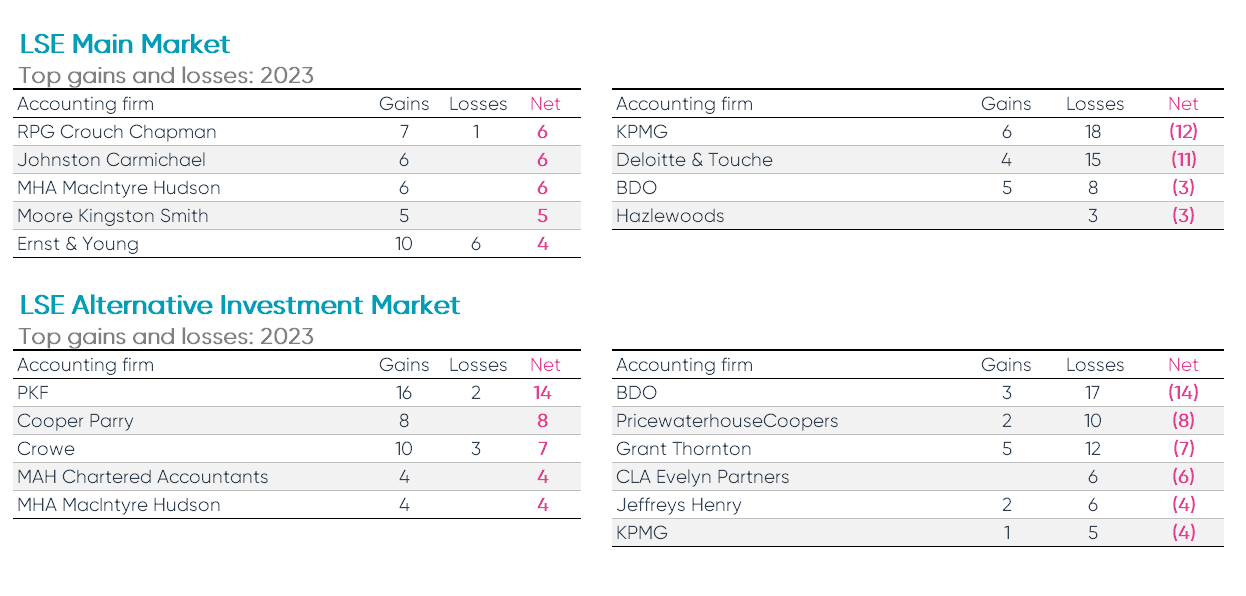
Task: Select the Deloitte & Touche row label
Action: 694,160
